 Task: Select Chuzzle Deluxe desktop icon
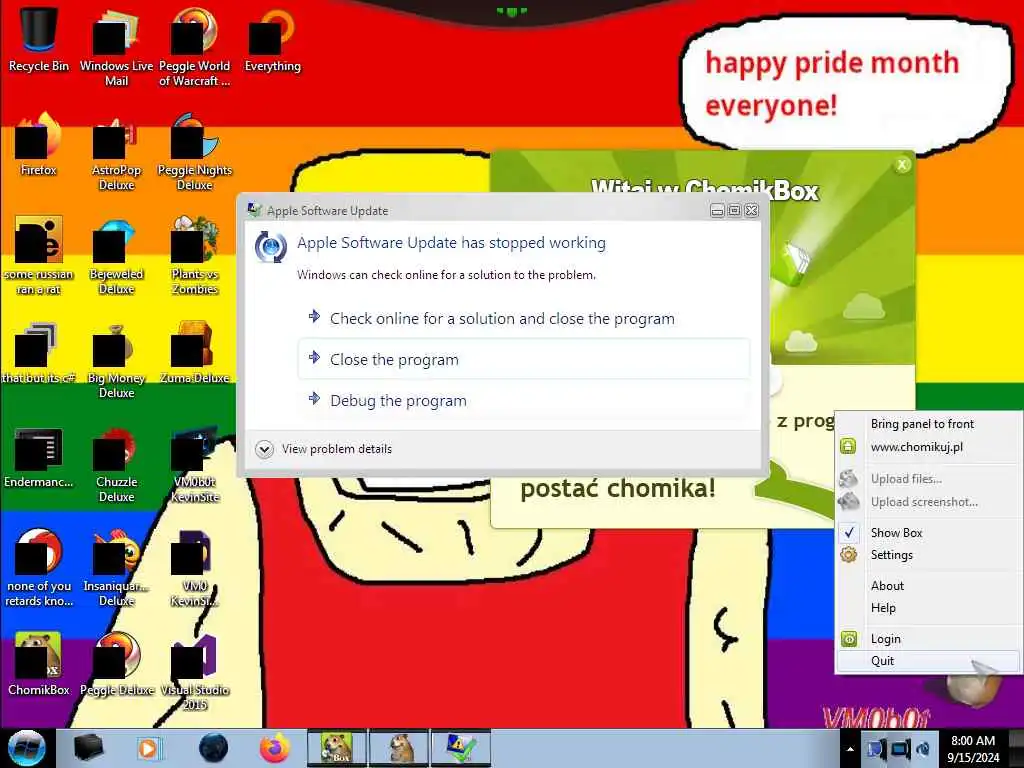[116, 465]
